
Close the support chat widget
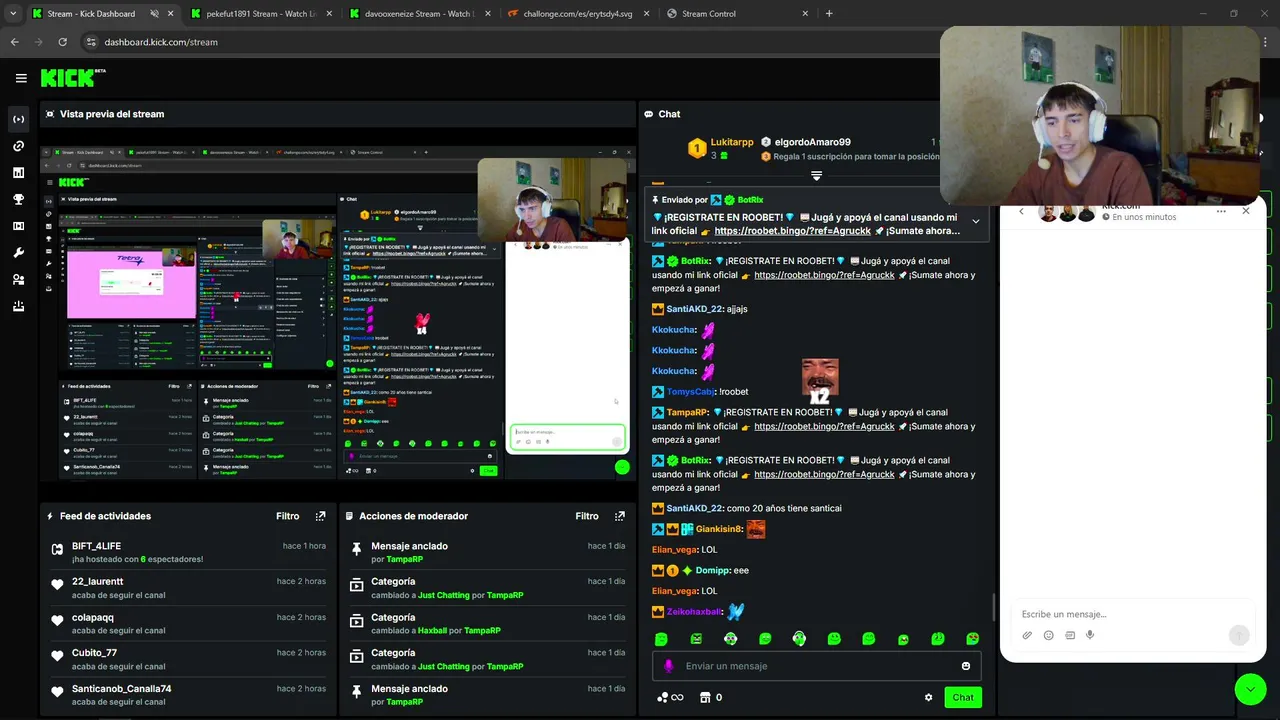point(1246,211)
